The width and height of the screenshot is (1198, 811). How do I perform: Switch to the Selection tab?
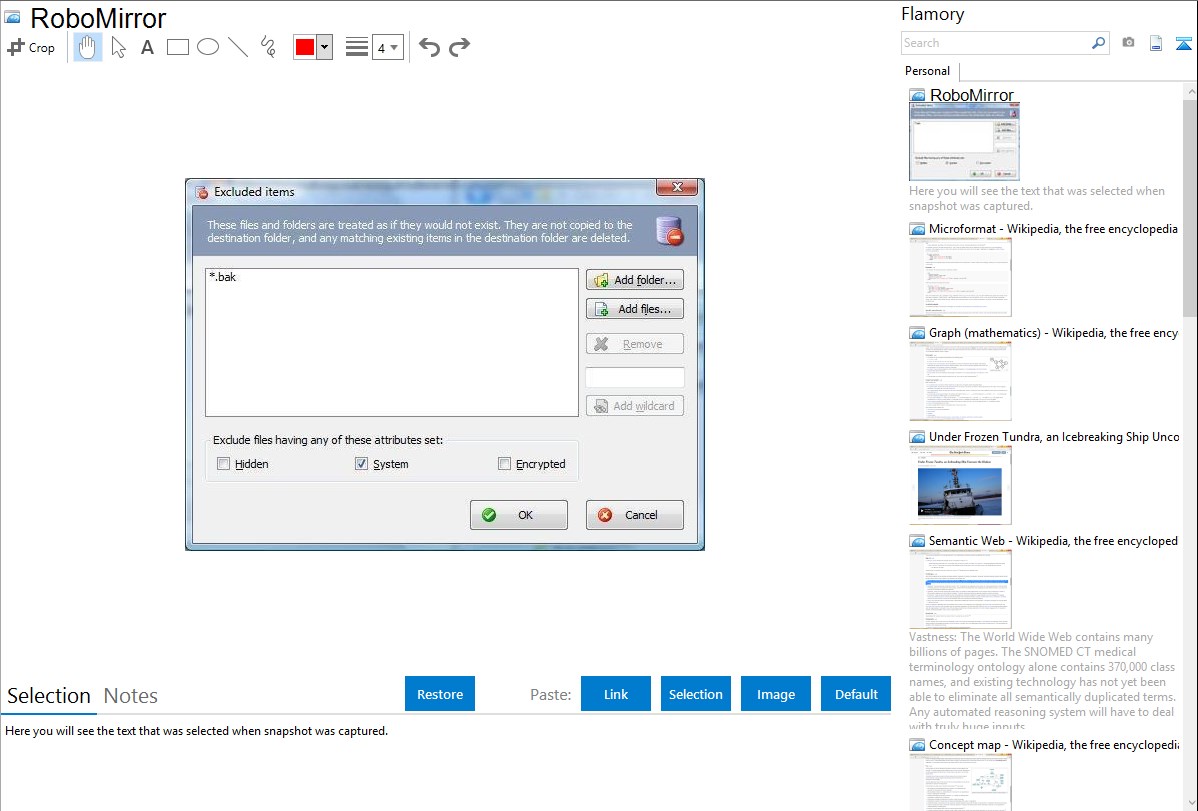[49, 696]
